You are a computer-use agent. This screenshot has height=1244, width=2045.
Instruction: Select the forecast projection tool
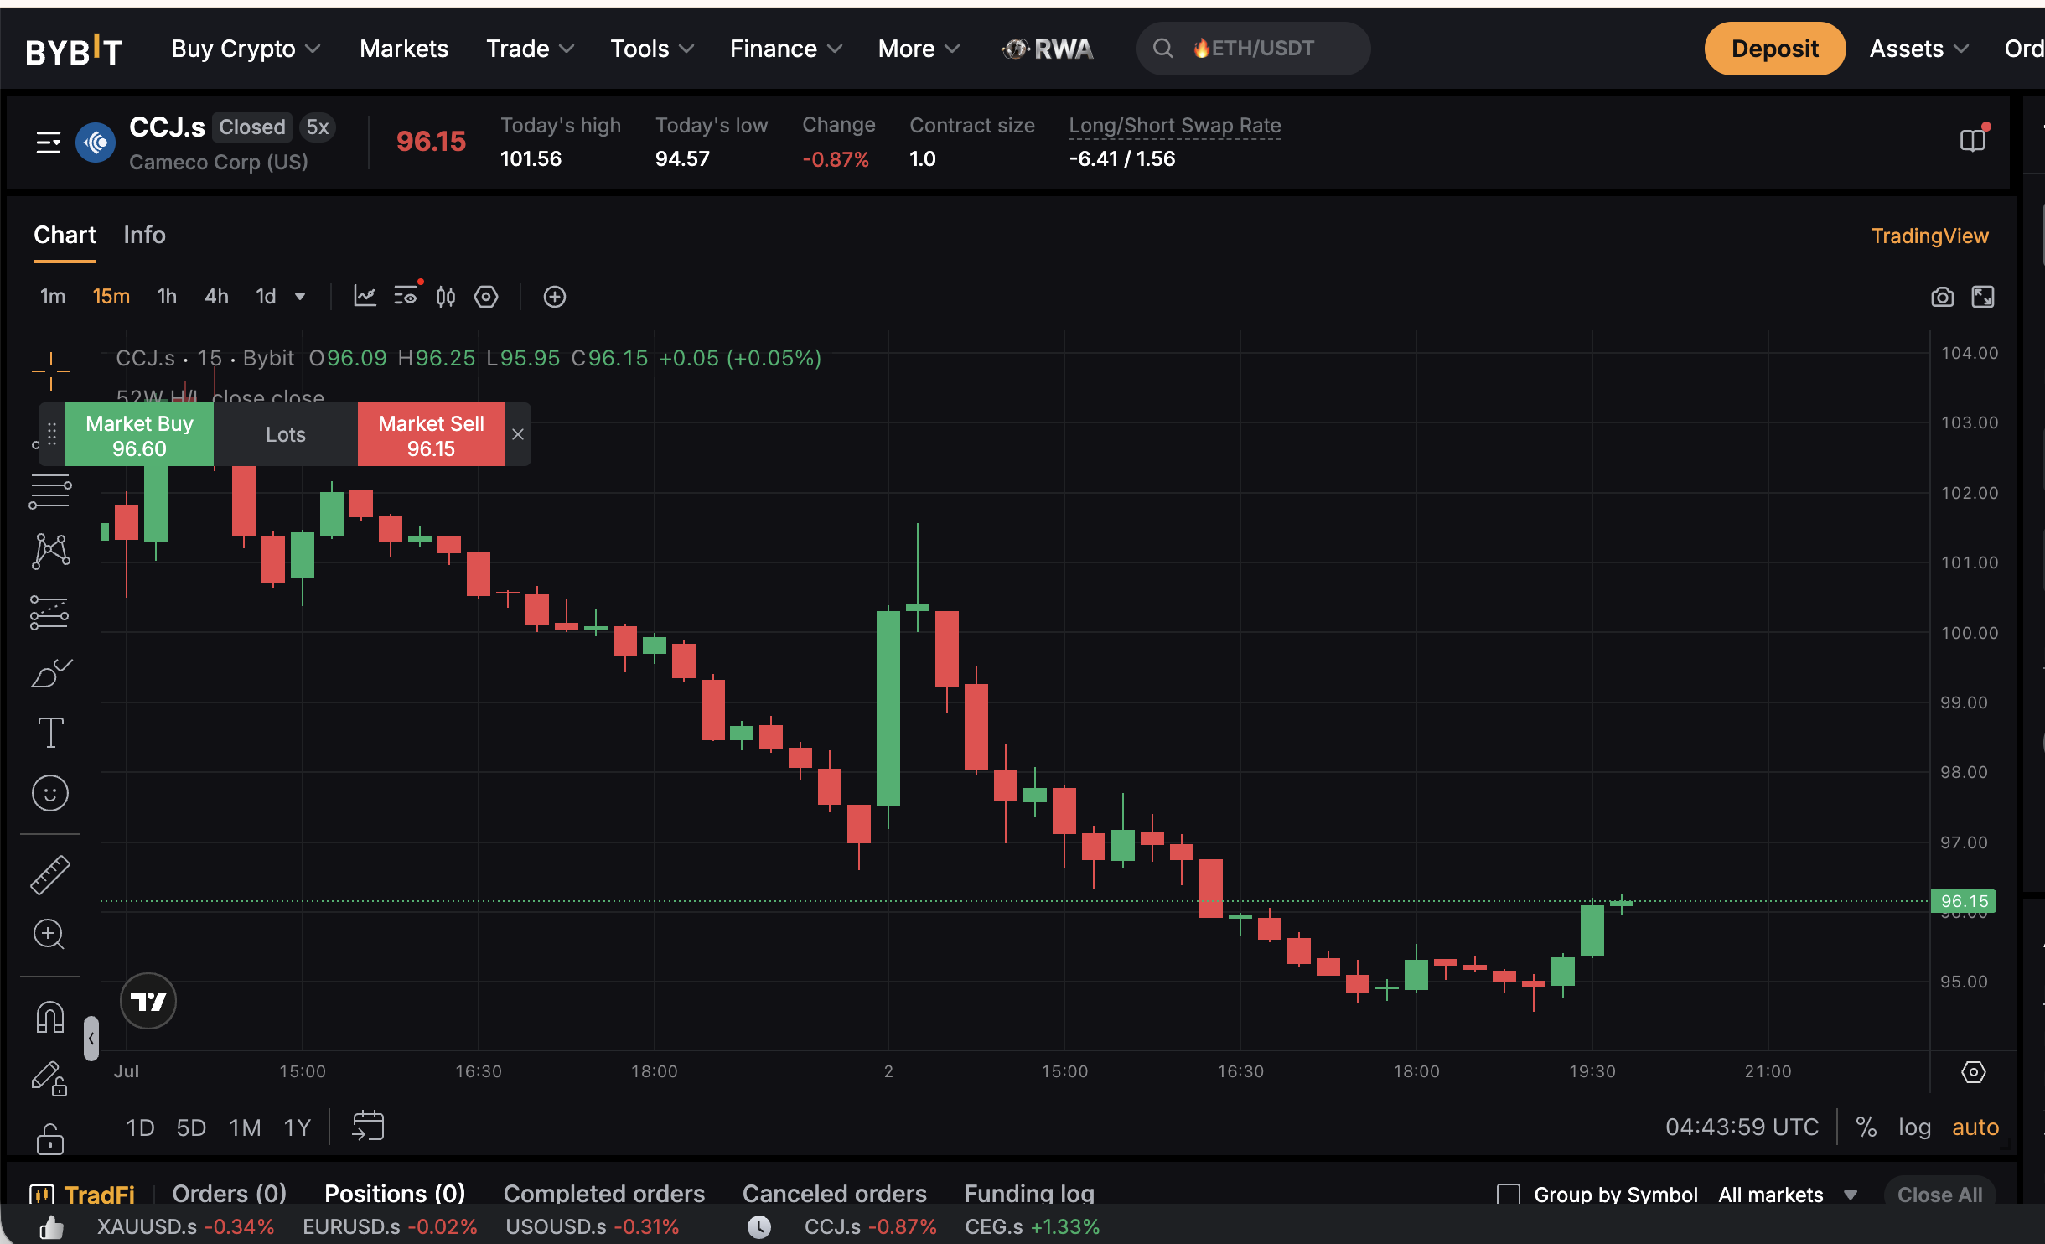coord(50,612)
